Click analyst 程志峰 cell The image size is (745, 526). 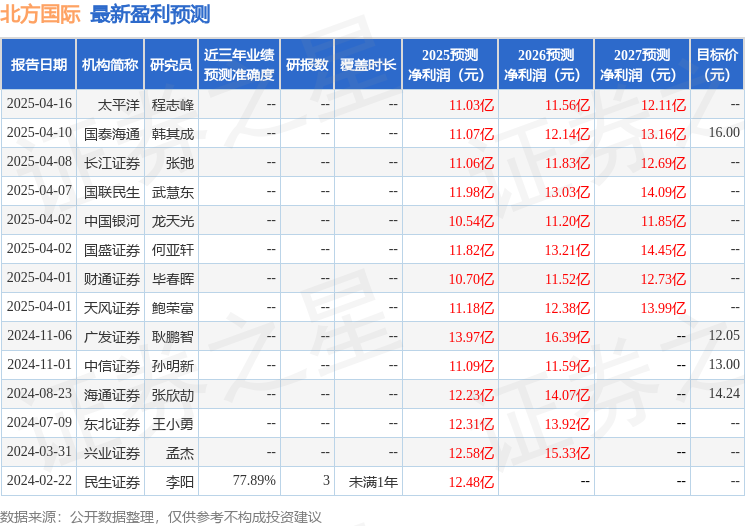[173, 105]
